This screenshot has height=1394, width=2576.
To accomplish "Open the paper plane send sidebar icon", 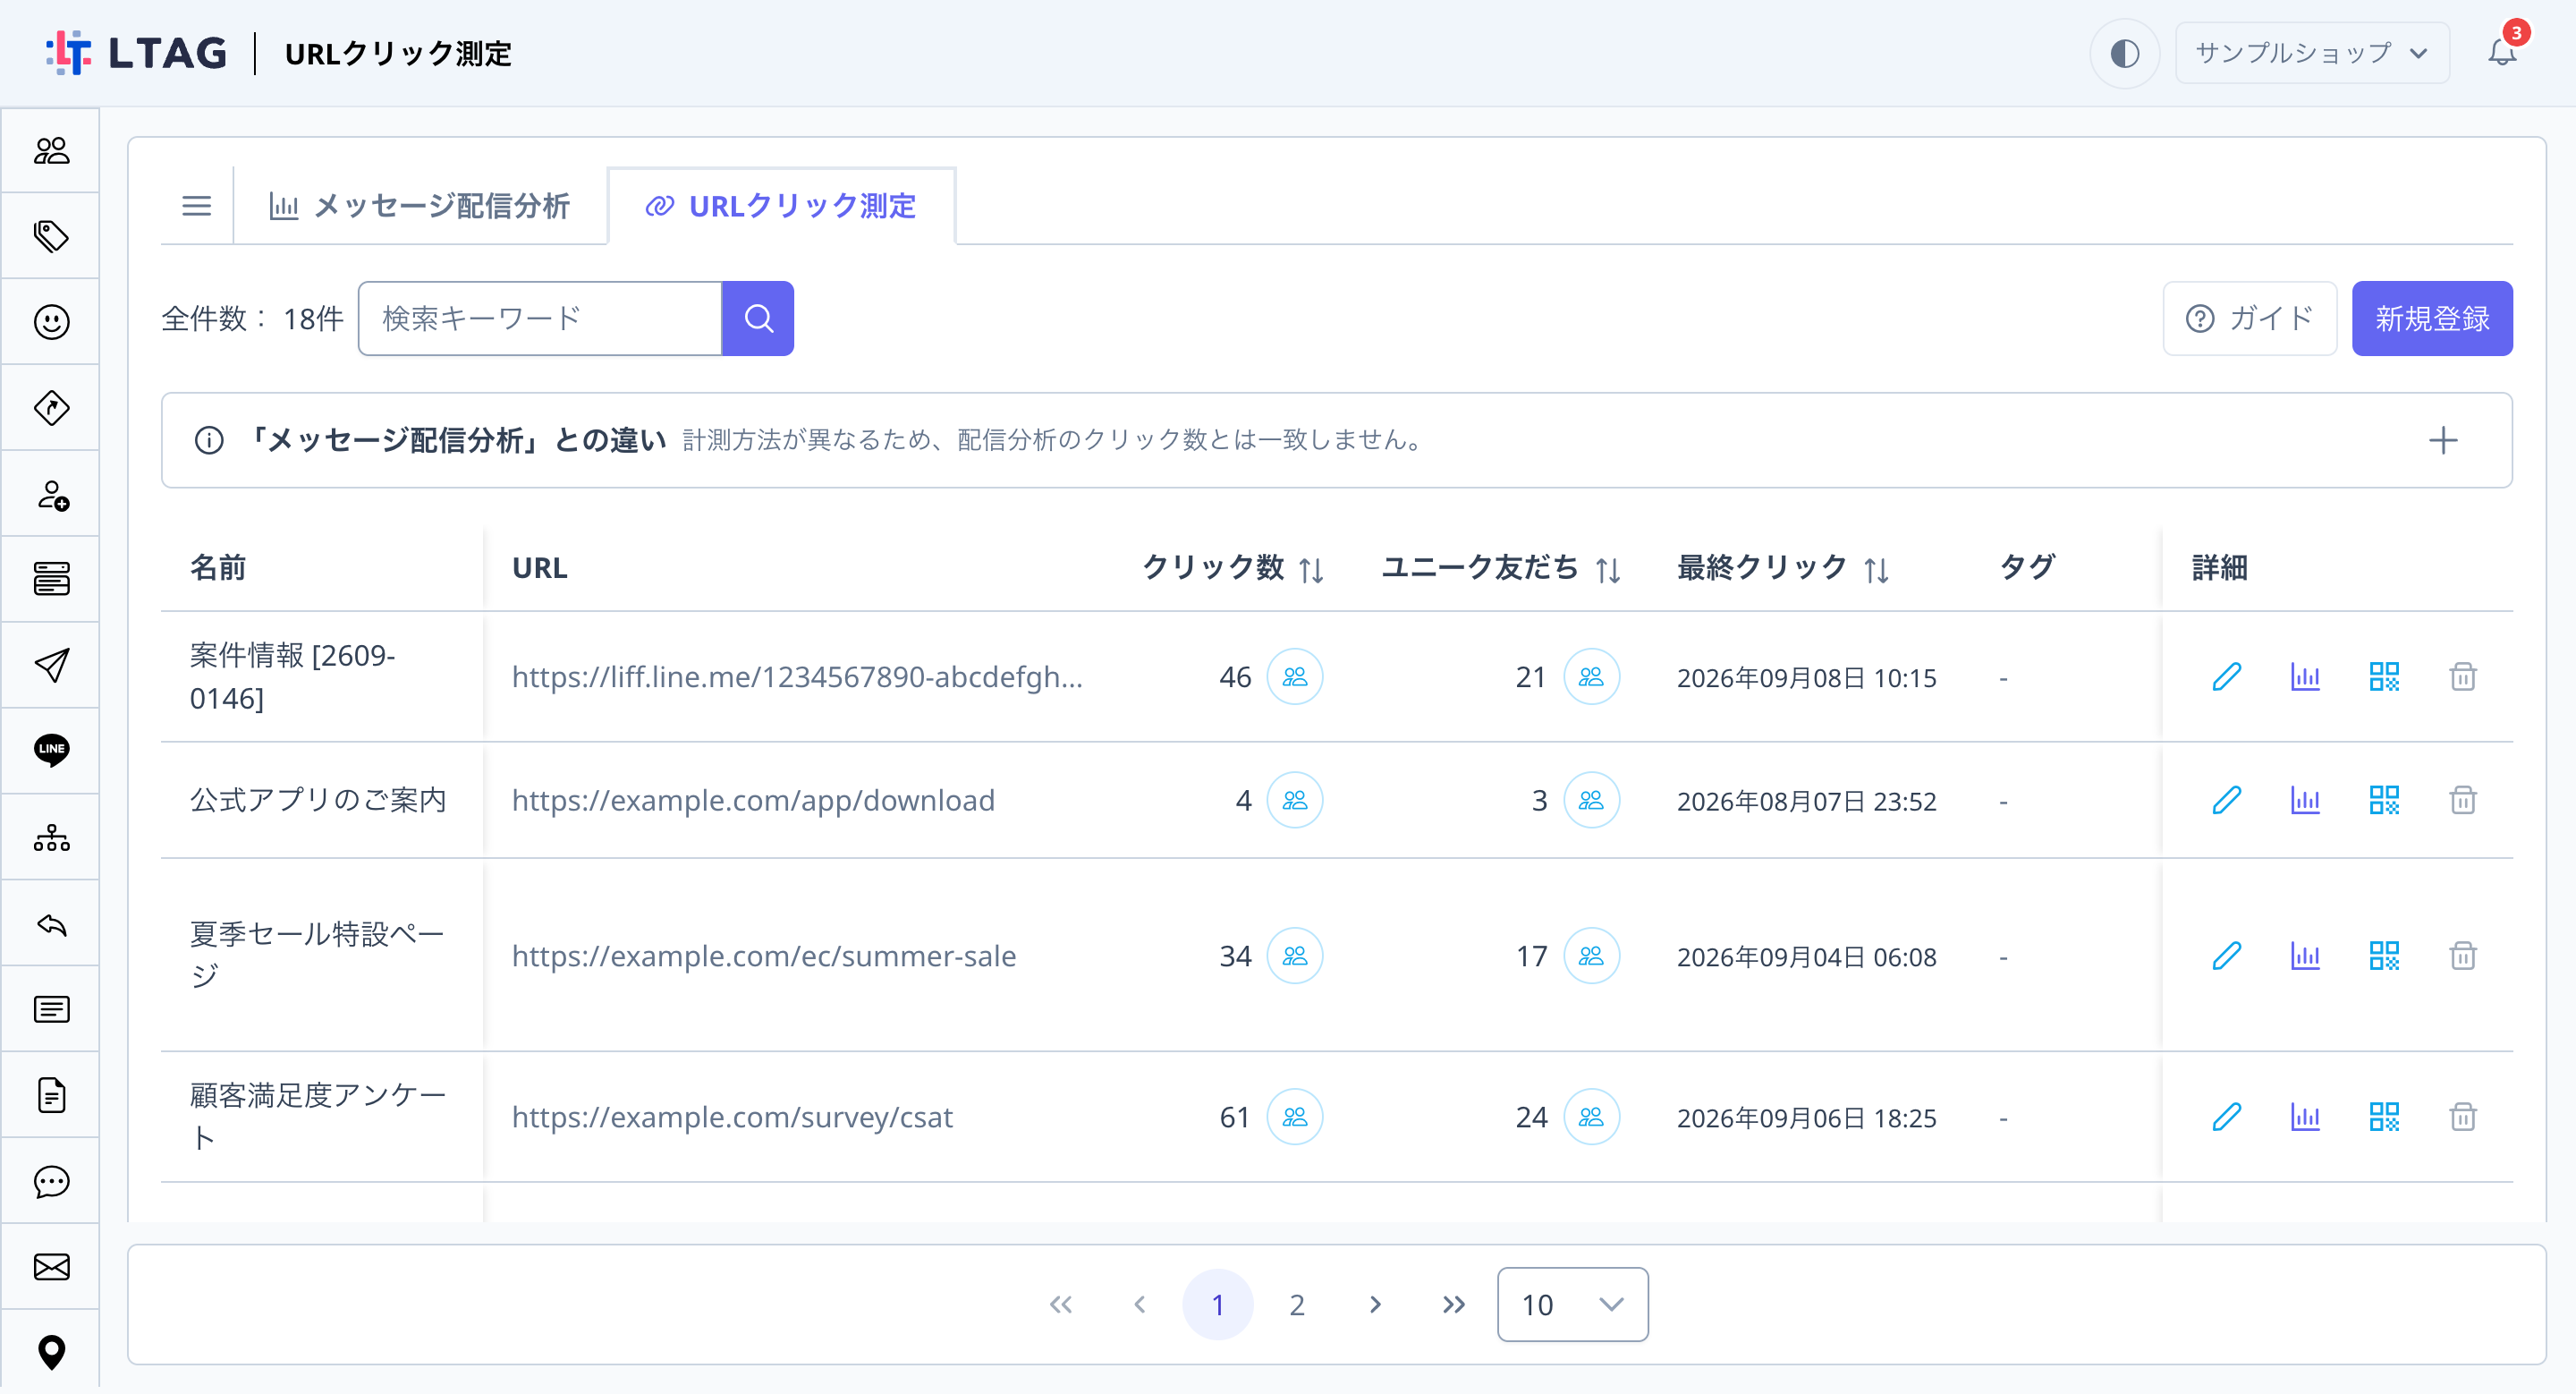I will click(51, 665).
